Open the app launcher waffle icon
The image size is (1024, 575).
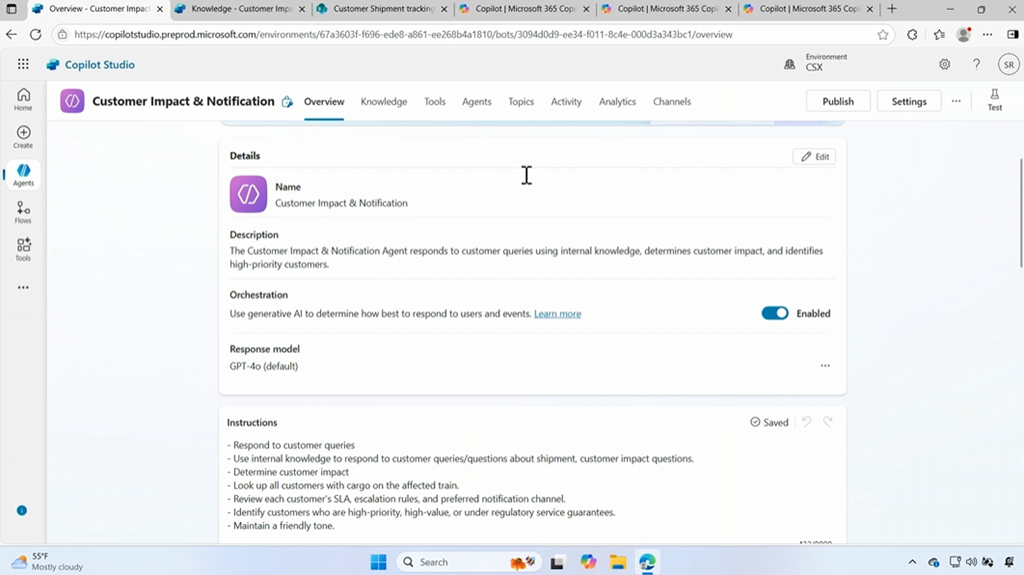(23, 64)
